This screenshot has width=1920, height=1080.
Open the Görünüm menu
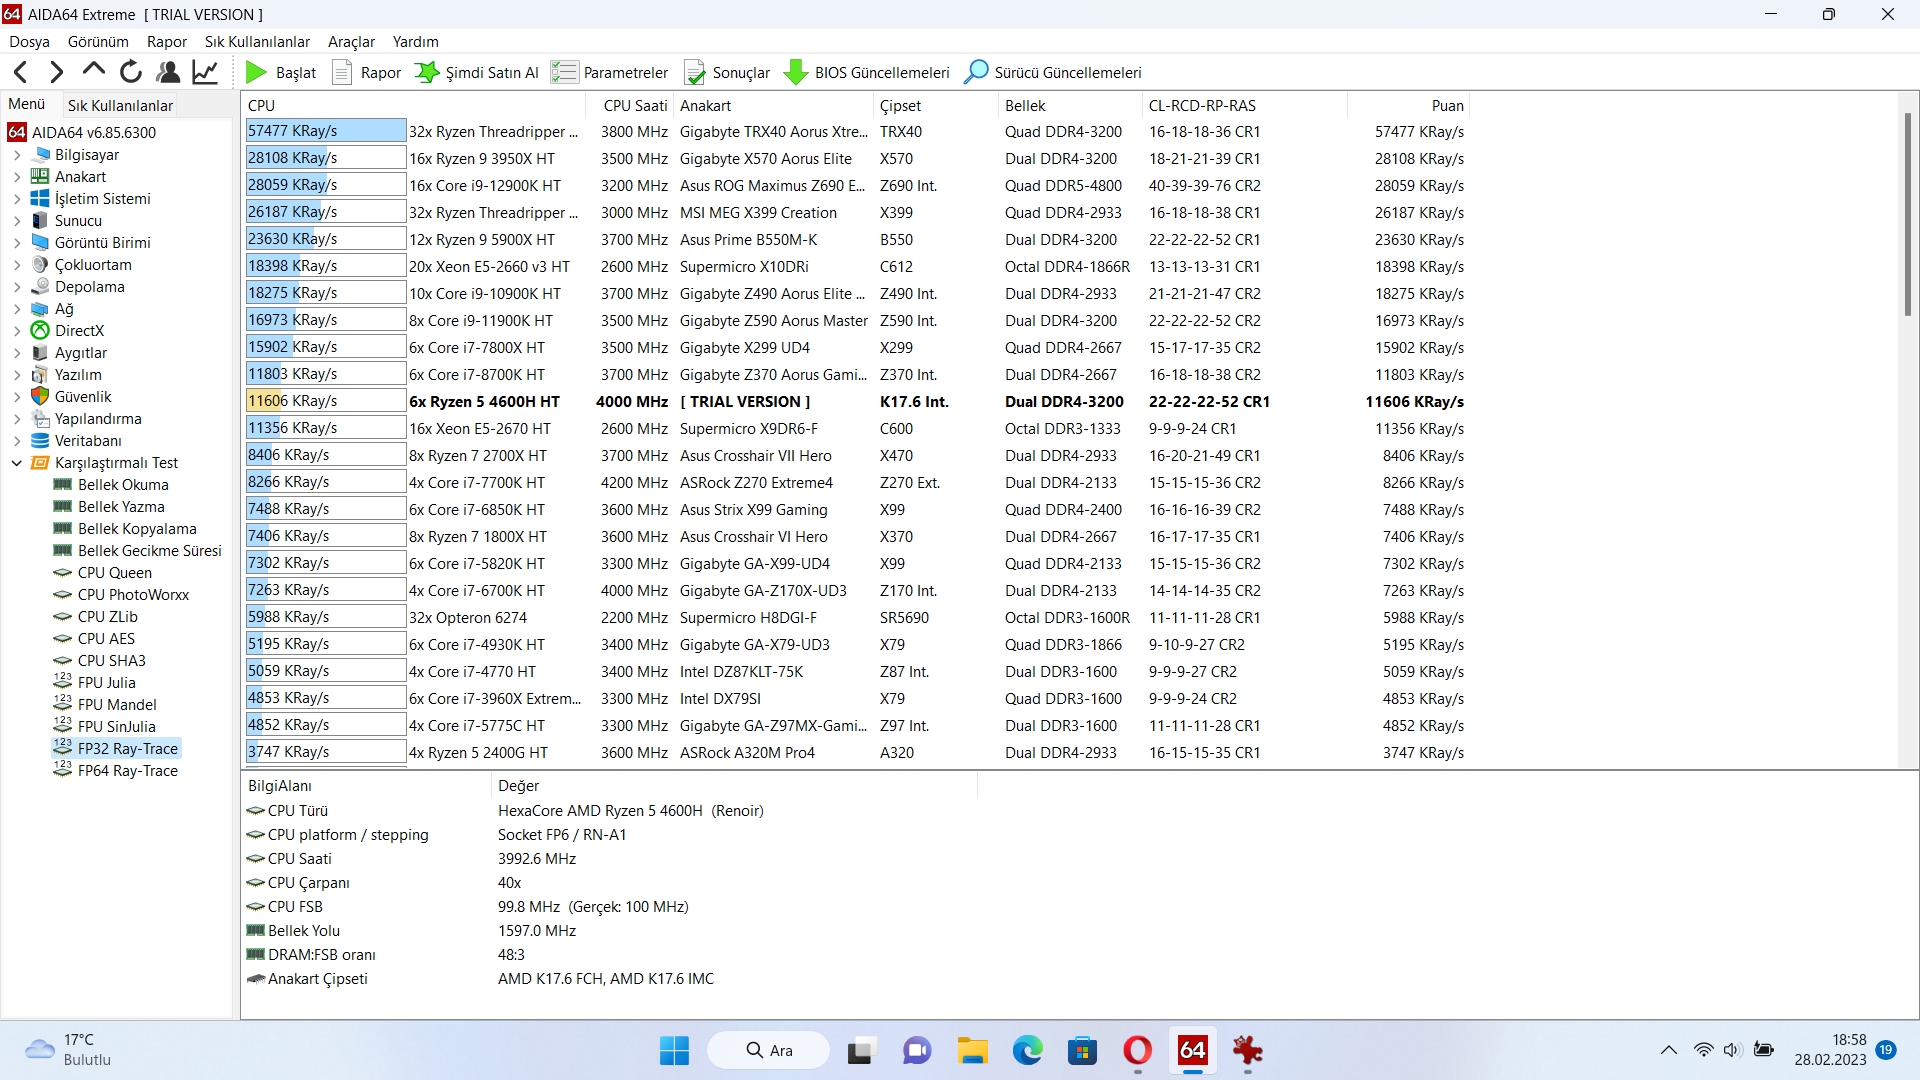click(x=98, y=42)
